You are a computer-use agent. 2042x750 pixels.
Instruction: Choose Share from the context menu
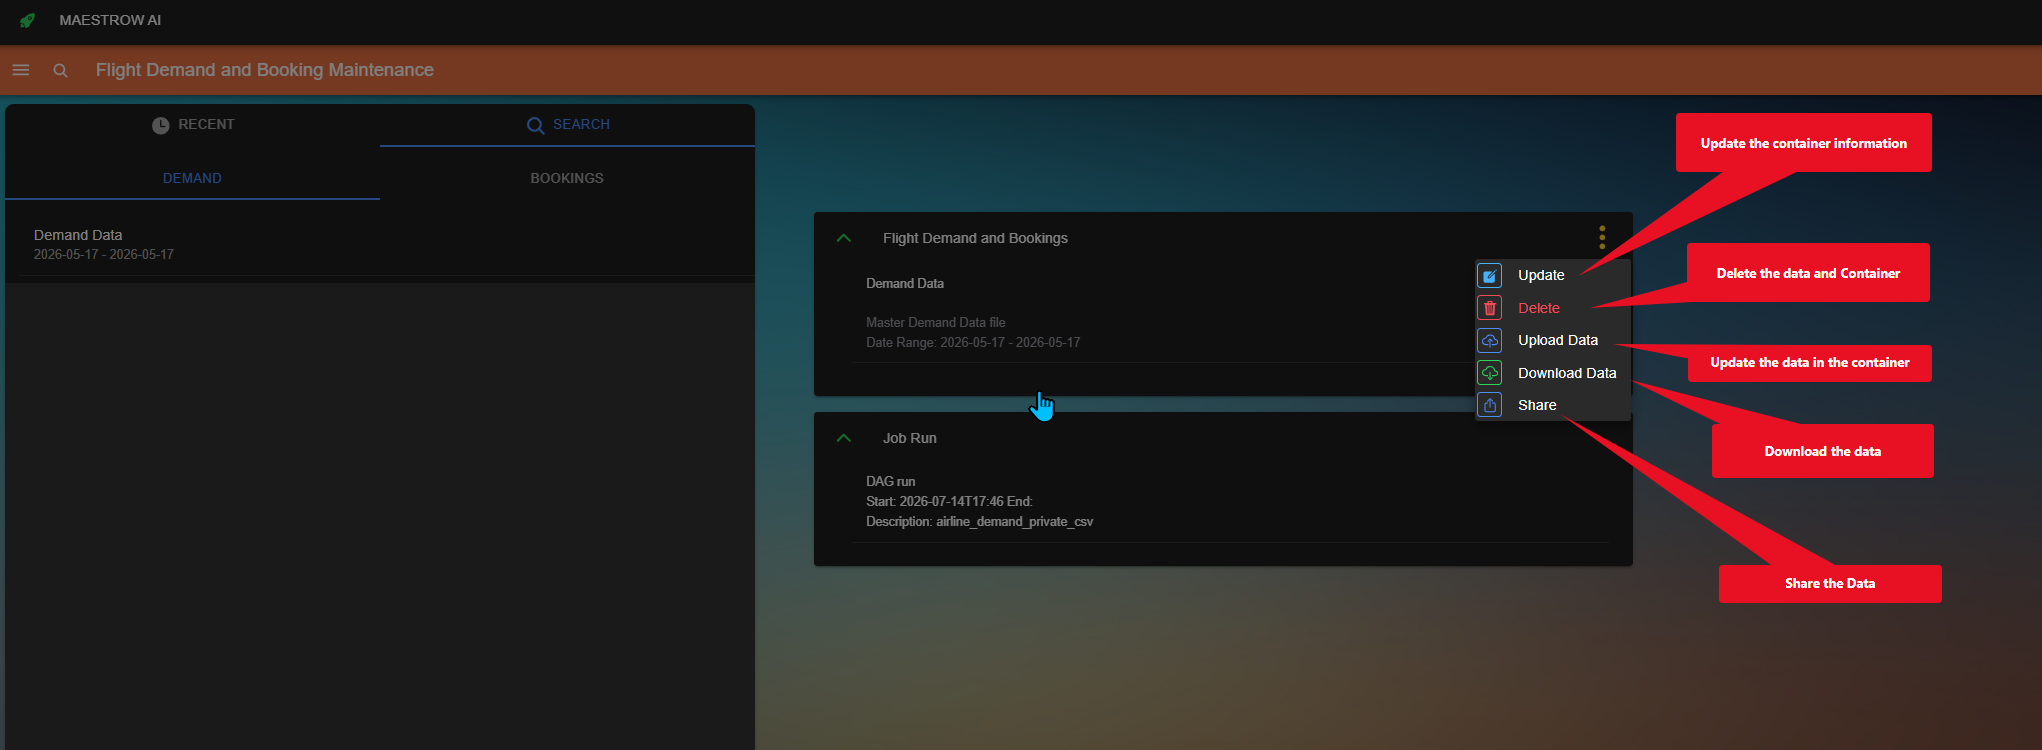(x=1553, y=405)
